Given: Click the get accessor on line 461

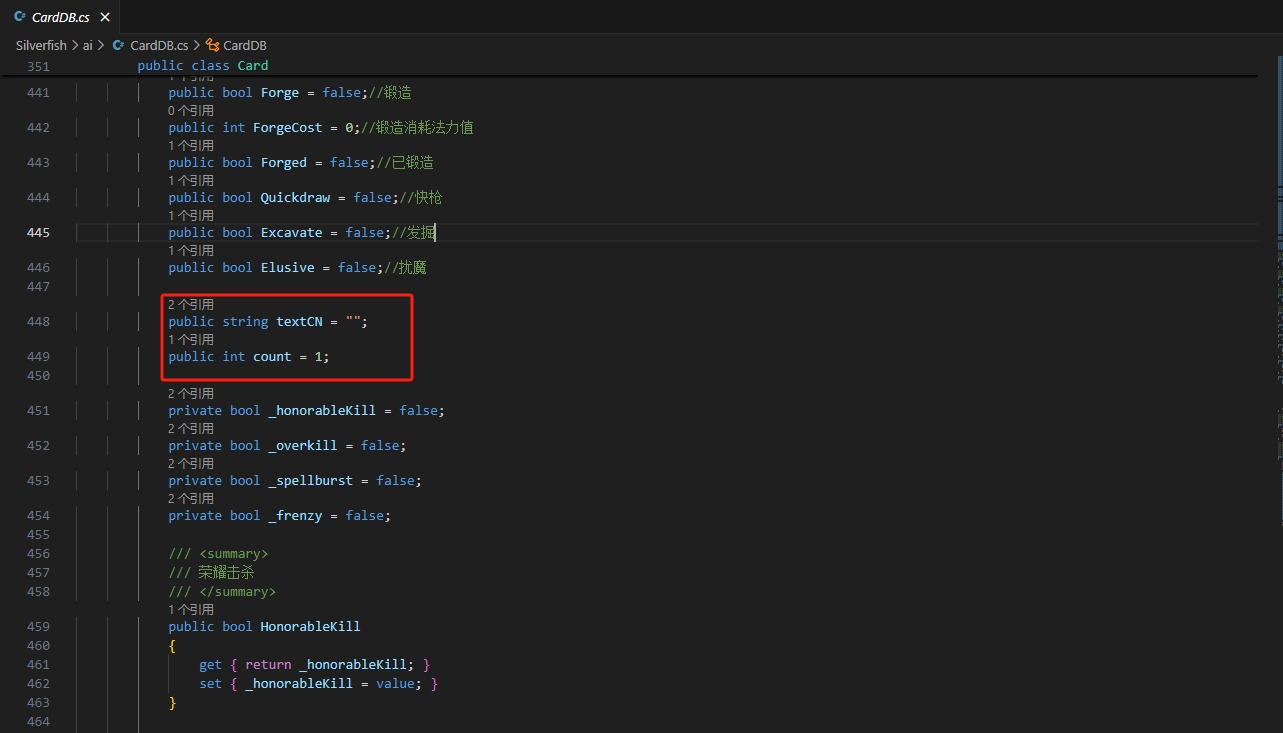Looking at the screenshot, I should 210,665.
